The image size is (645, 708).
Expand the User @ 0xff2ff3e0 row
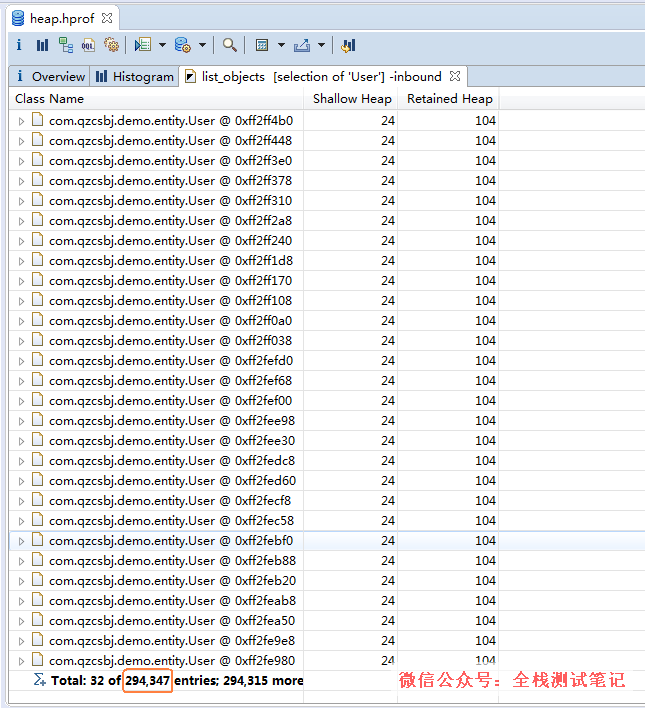tap(21, 161)
